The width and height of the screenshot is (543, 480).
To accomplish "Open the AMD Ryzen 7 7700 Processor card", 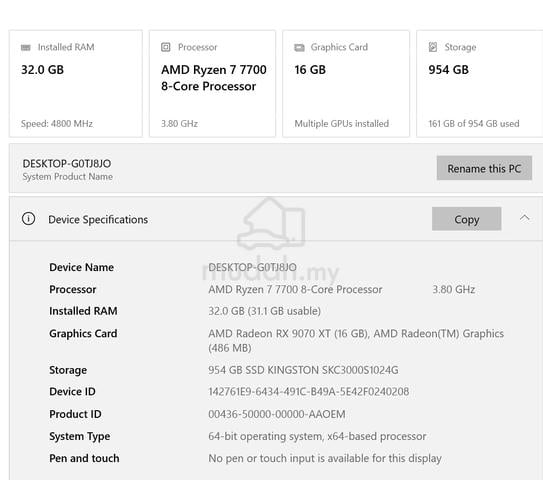I will (213, 84).
